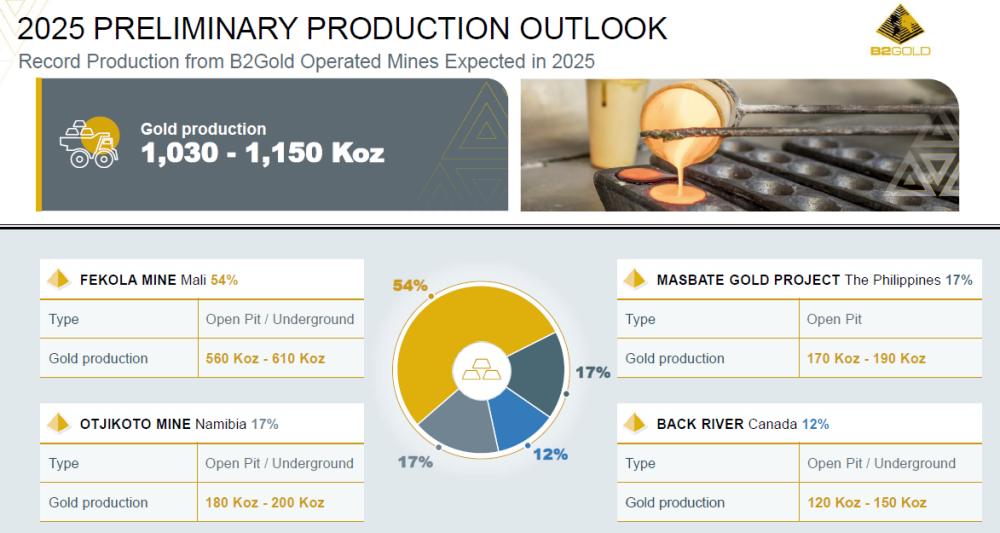1000x533 pixels.
Task: Click the Gold production label in Otjikoto table
Action: click(98, 502)
